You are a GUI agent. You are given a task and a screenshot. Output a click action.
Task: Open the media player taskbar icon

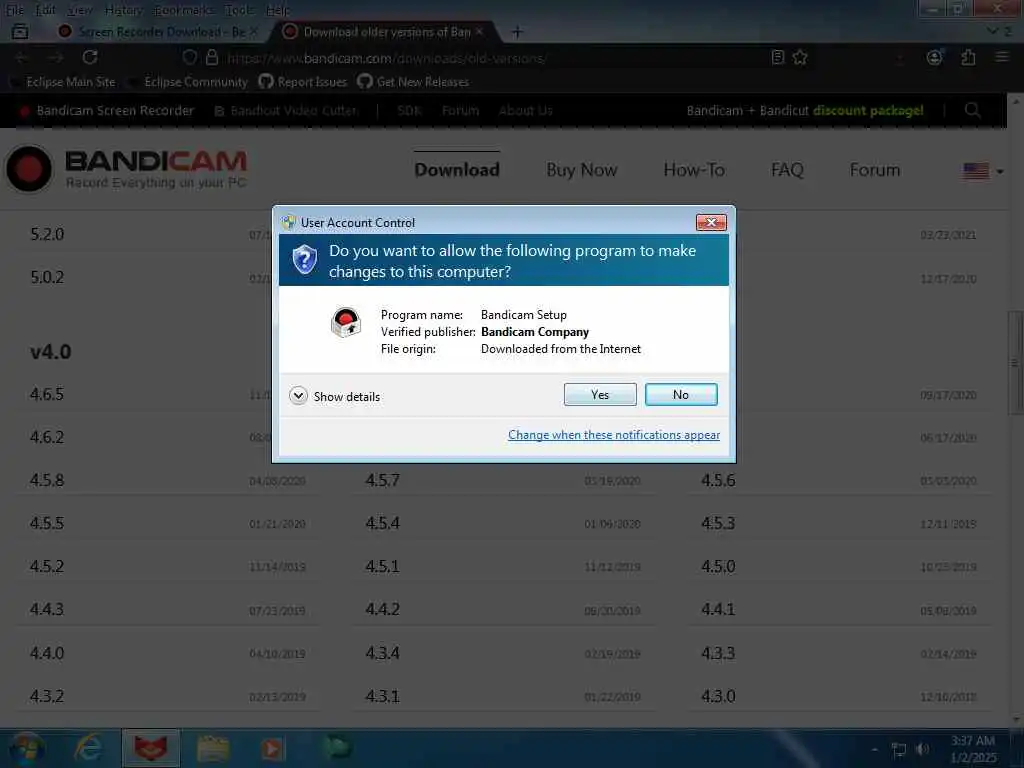pos(273,749)
